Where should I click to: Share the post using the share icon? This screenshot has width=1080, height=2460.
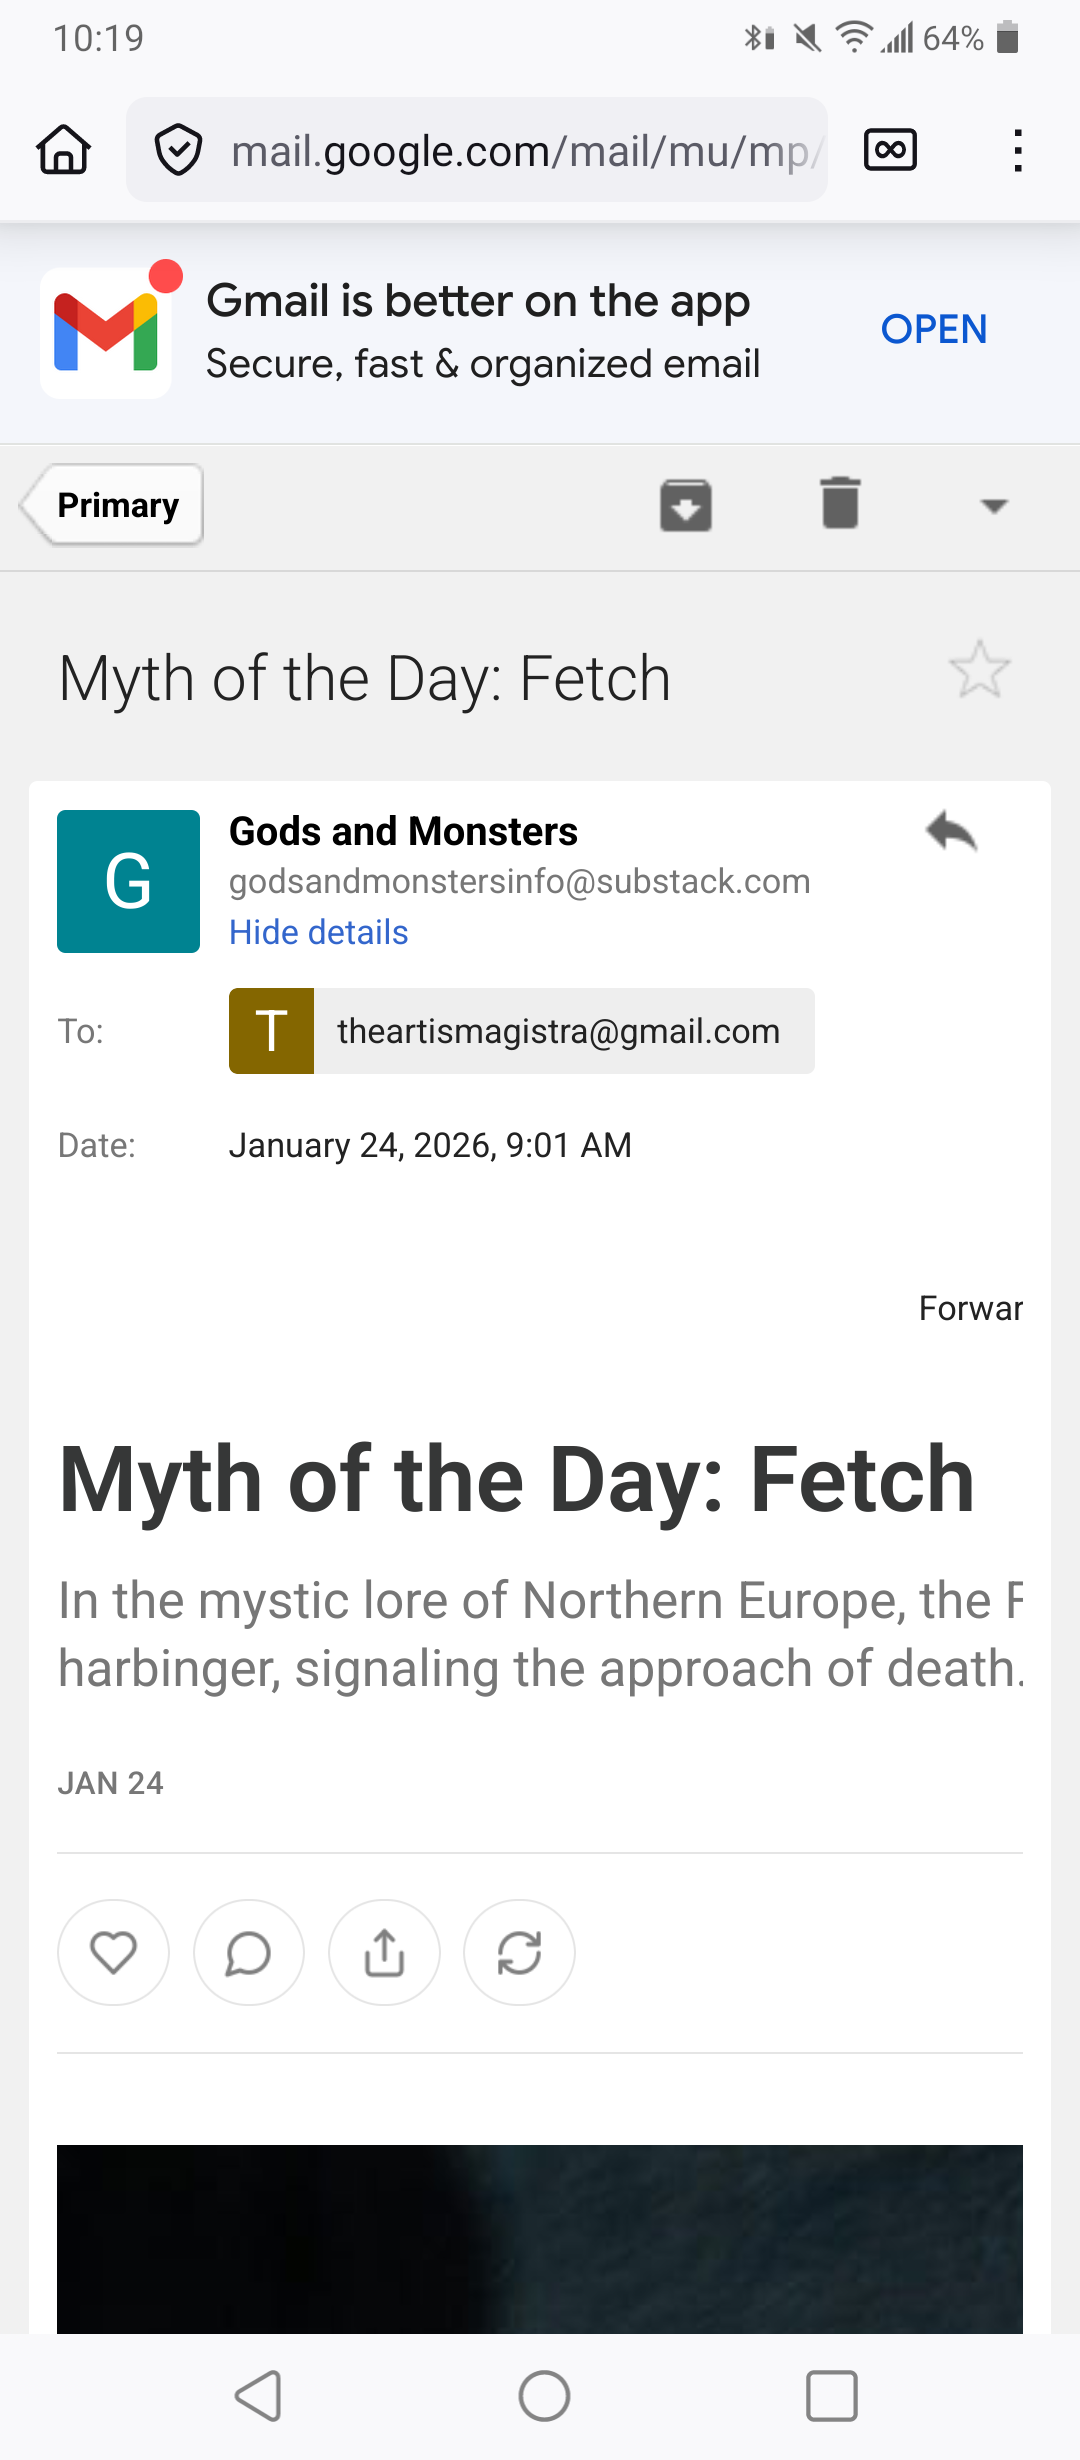384,1952
